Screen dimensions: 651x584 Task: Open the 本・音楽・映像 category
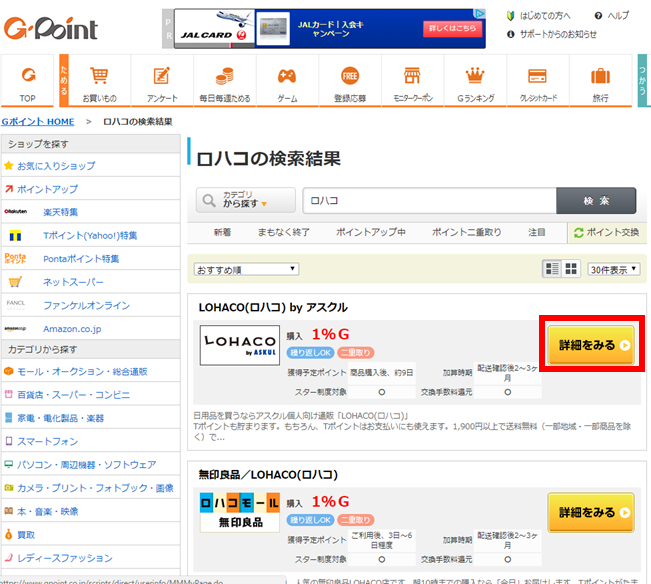47,511
